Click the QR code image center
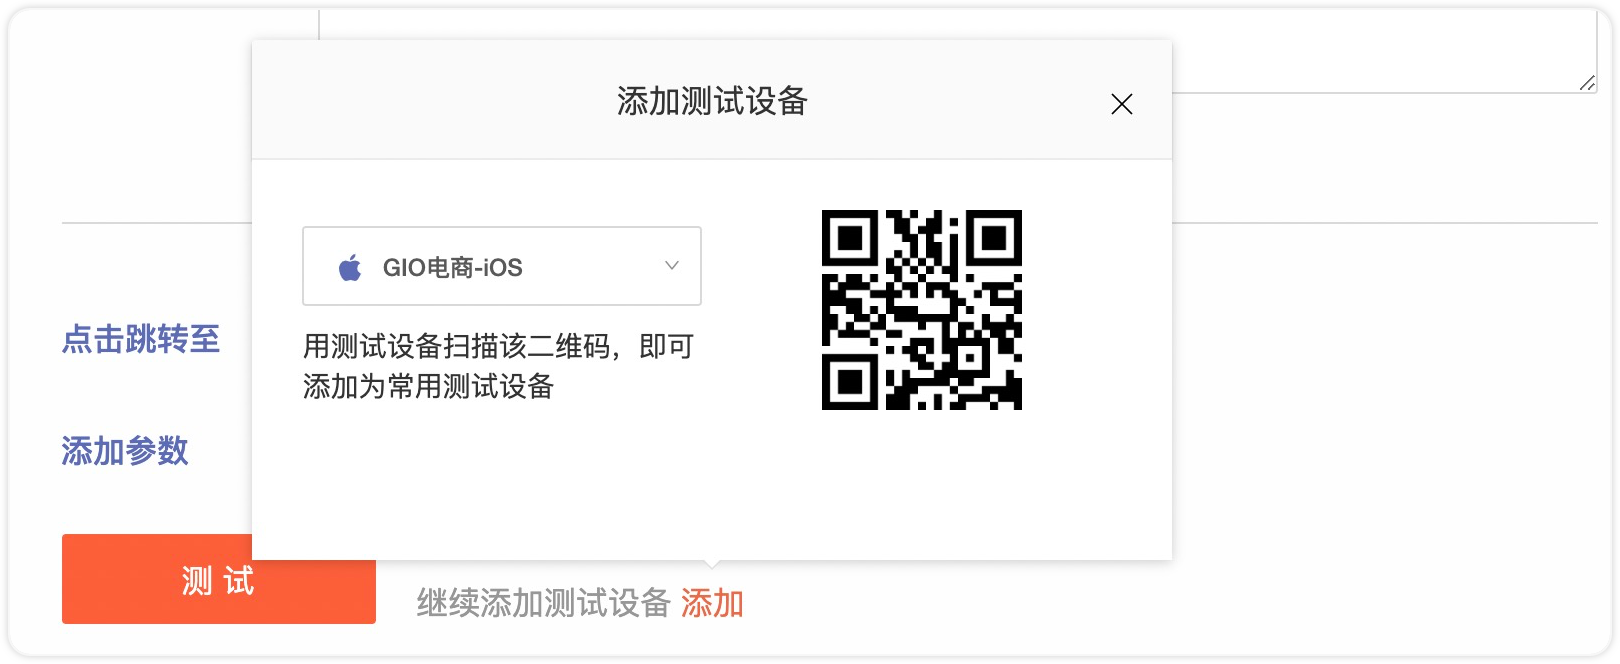Screen dimensions: 1620x664 pyautogui.click(x=922, y=310)
